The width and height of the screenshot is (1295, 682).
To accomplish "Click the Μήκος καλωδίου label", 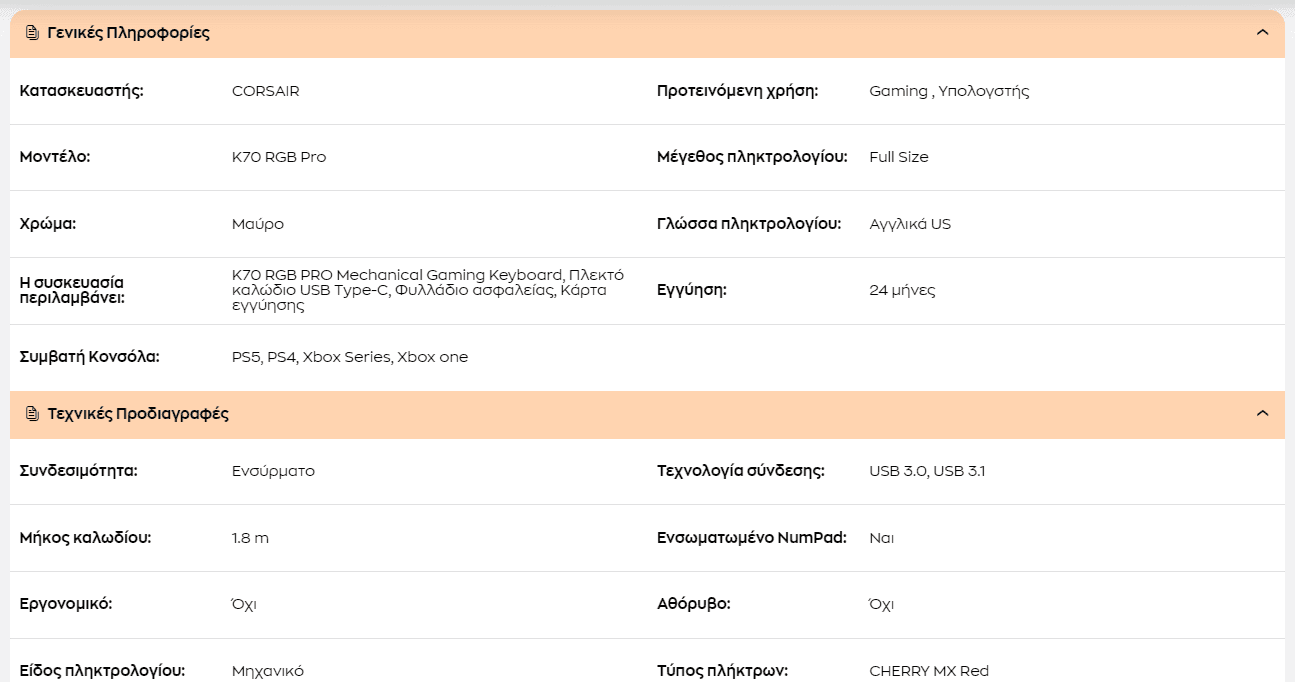I will tap(86, 538).
